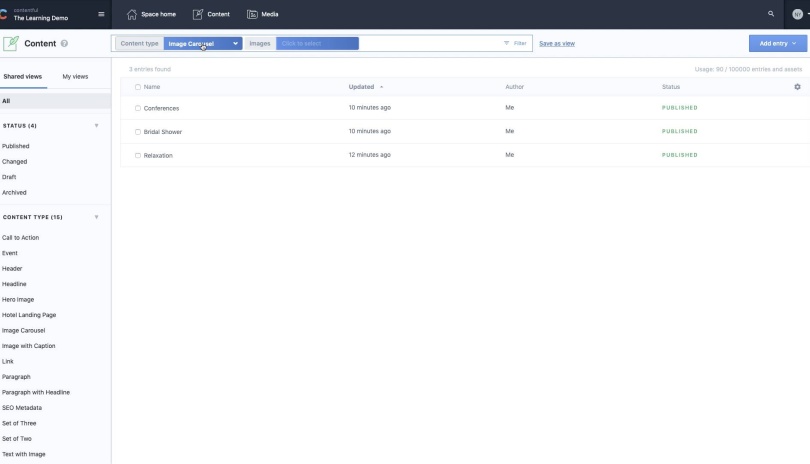Open the hamburger menu beside The Learning Demo

click(101, 14)
